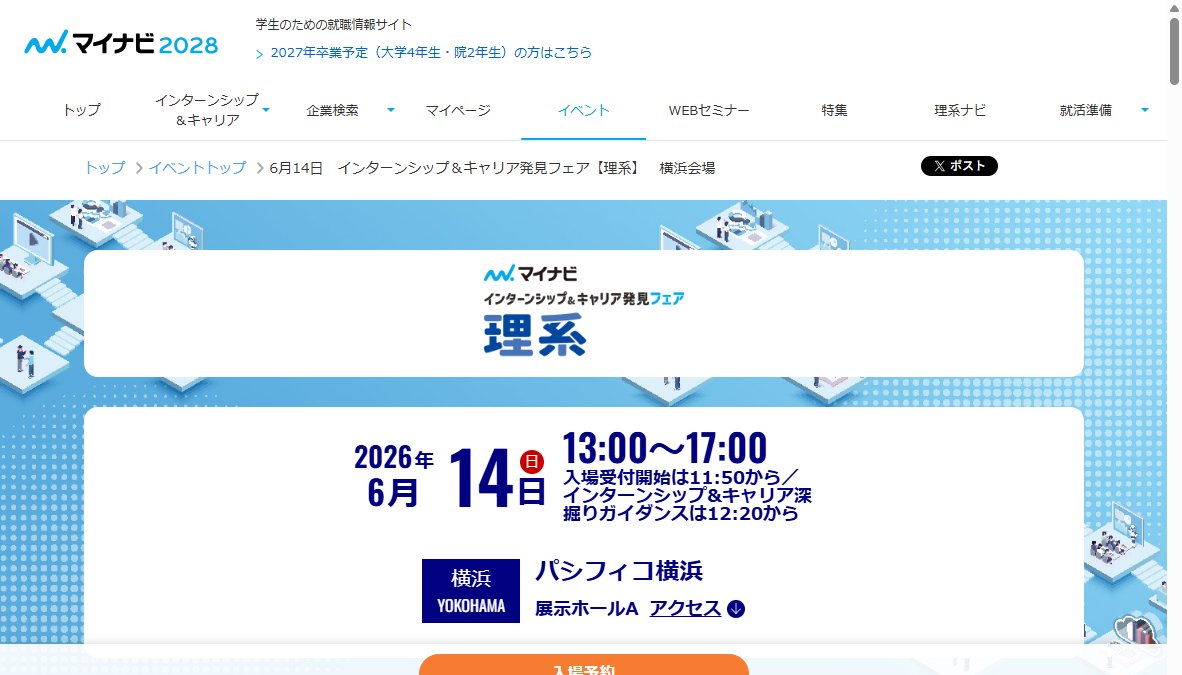Open インターンシップ＆キャリア menu item
The width and height of the screenshot is (1182, 675).
[x=207, y=110]
